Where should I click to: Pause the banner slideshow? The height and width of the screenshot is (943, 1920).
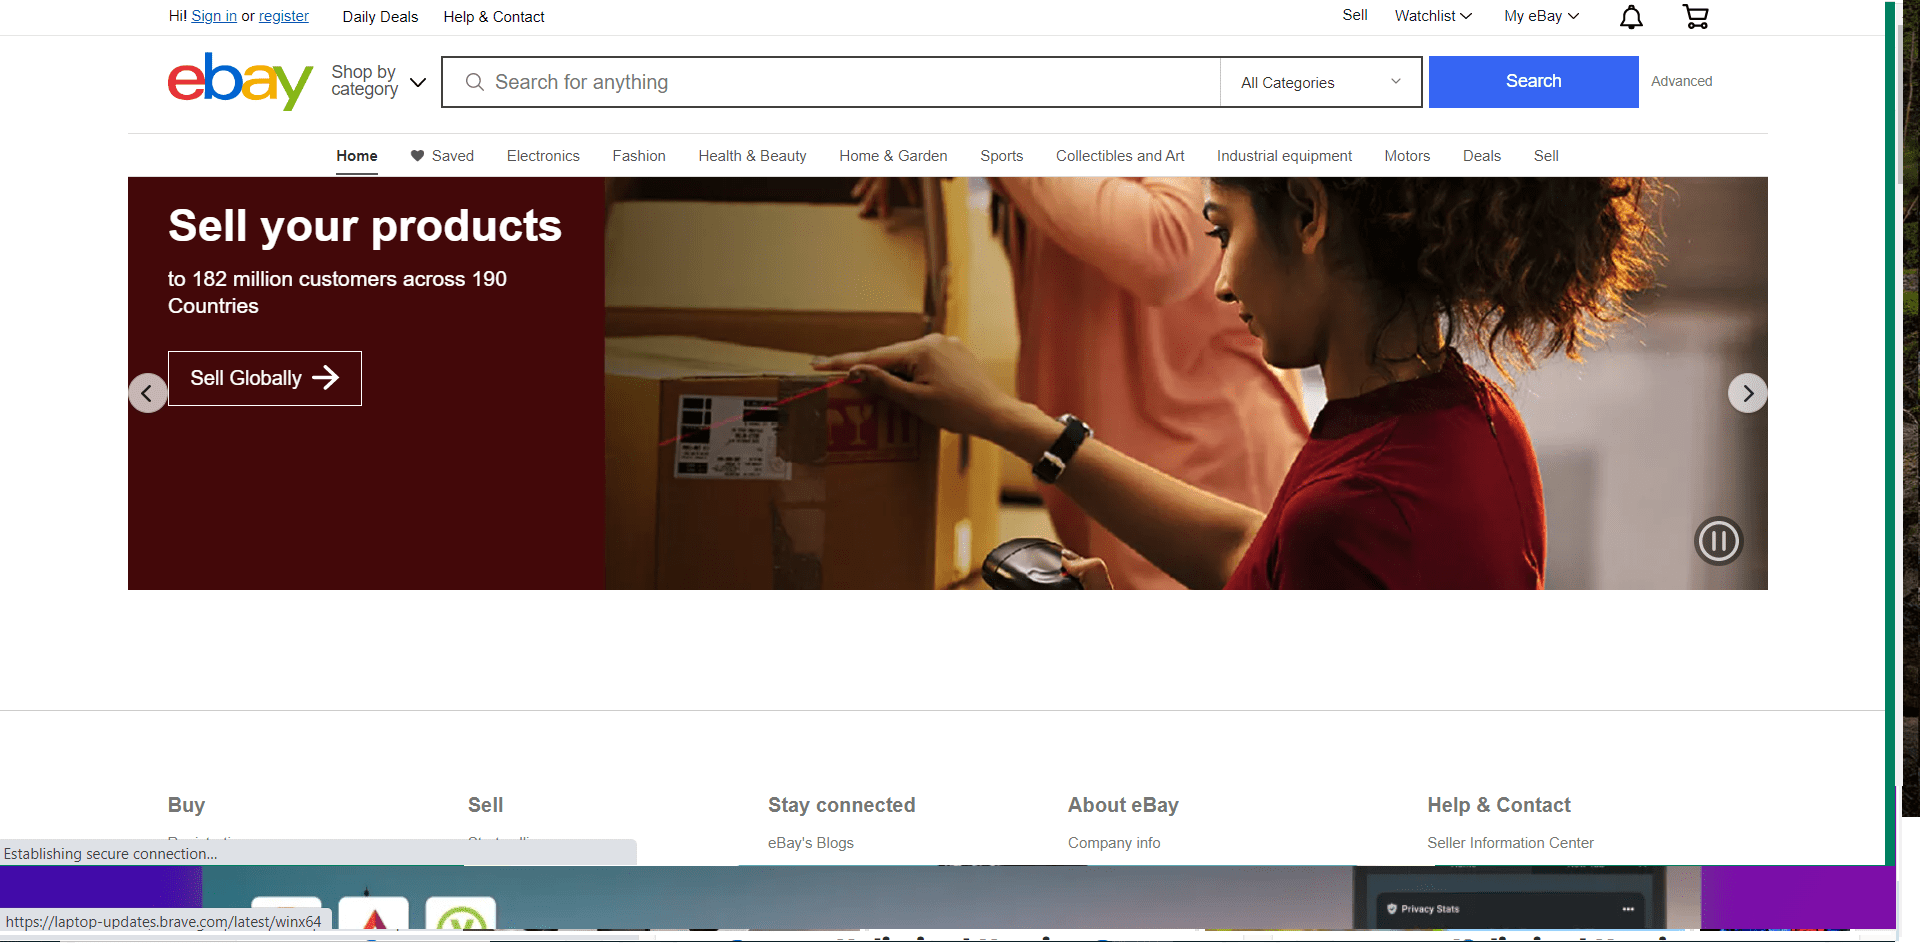(1718, 541)
